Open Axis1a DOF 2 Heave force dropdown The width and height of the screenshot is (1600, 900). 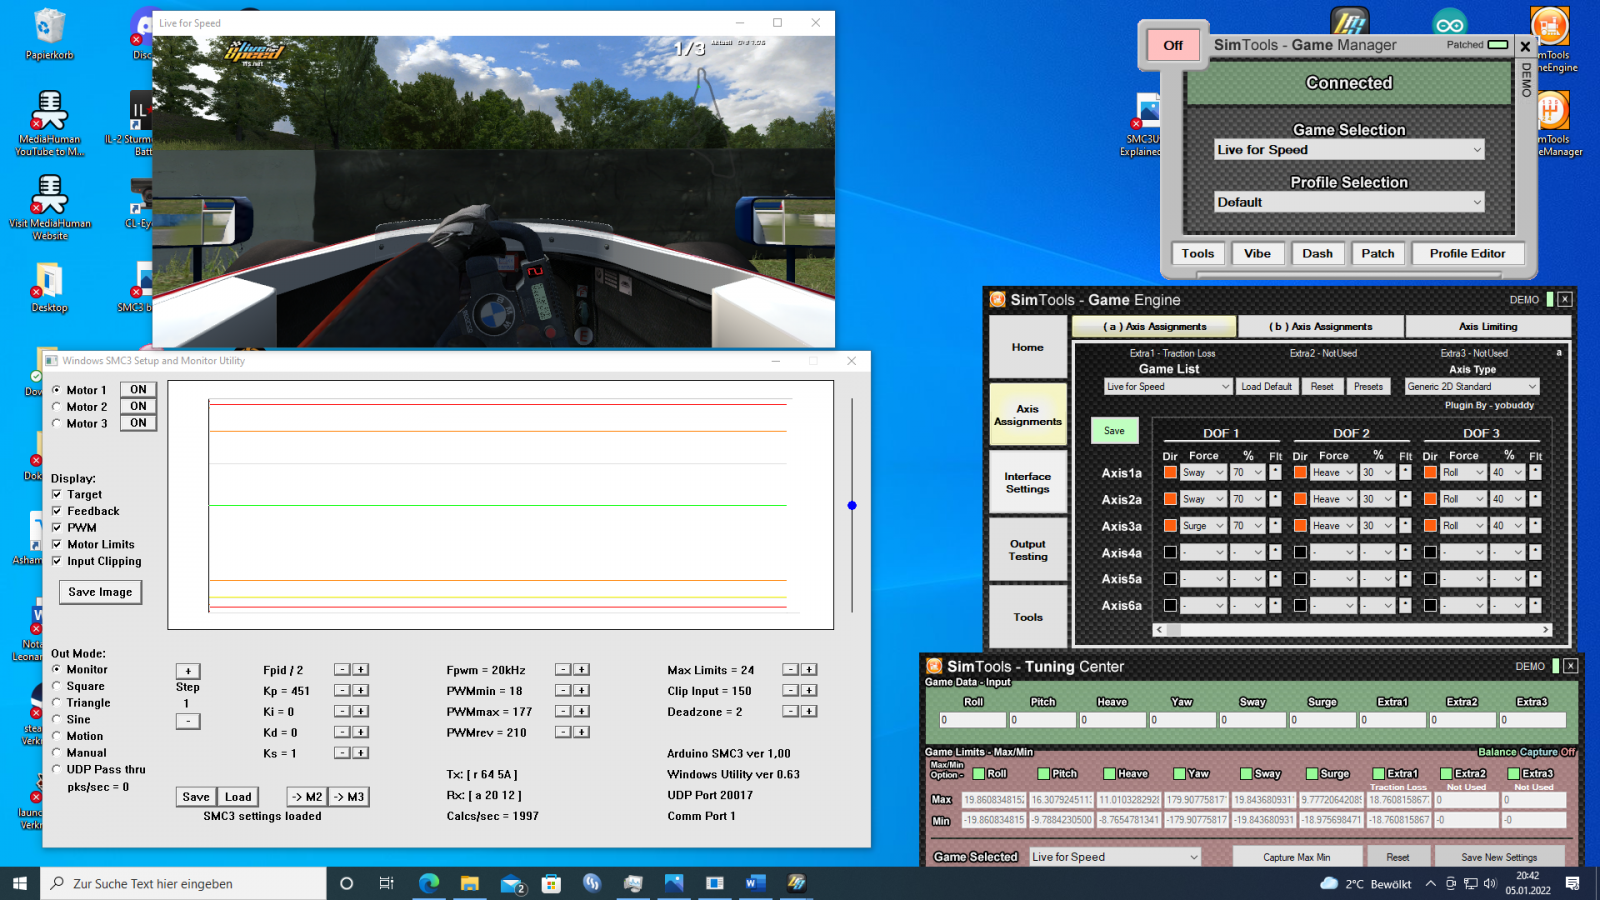pos(1333,472)
